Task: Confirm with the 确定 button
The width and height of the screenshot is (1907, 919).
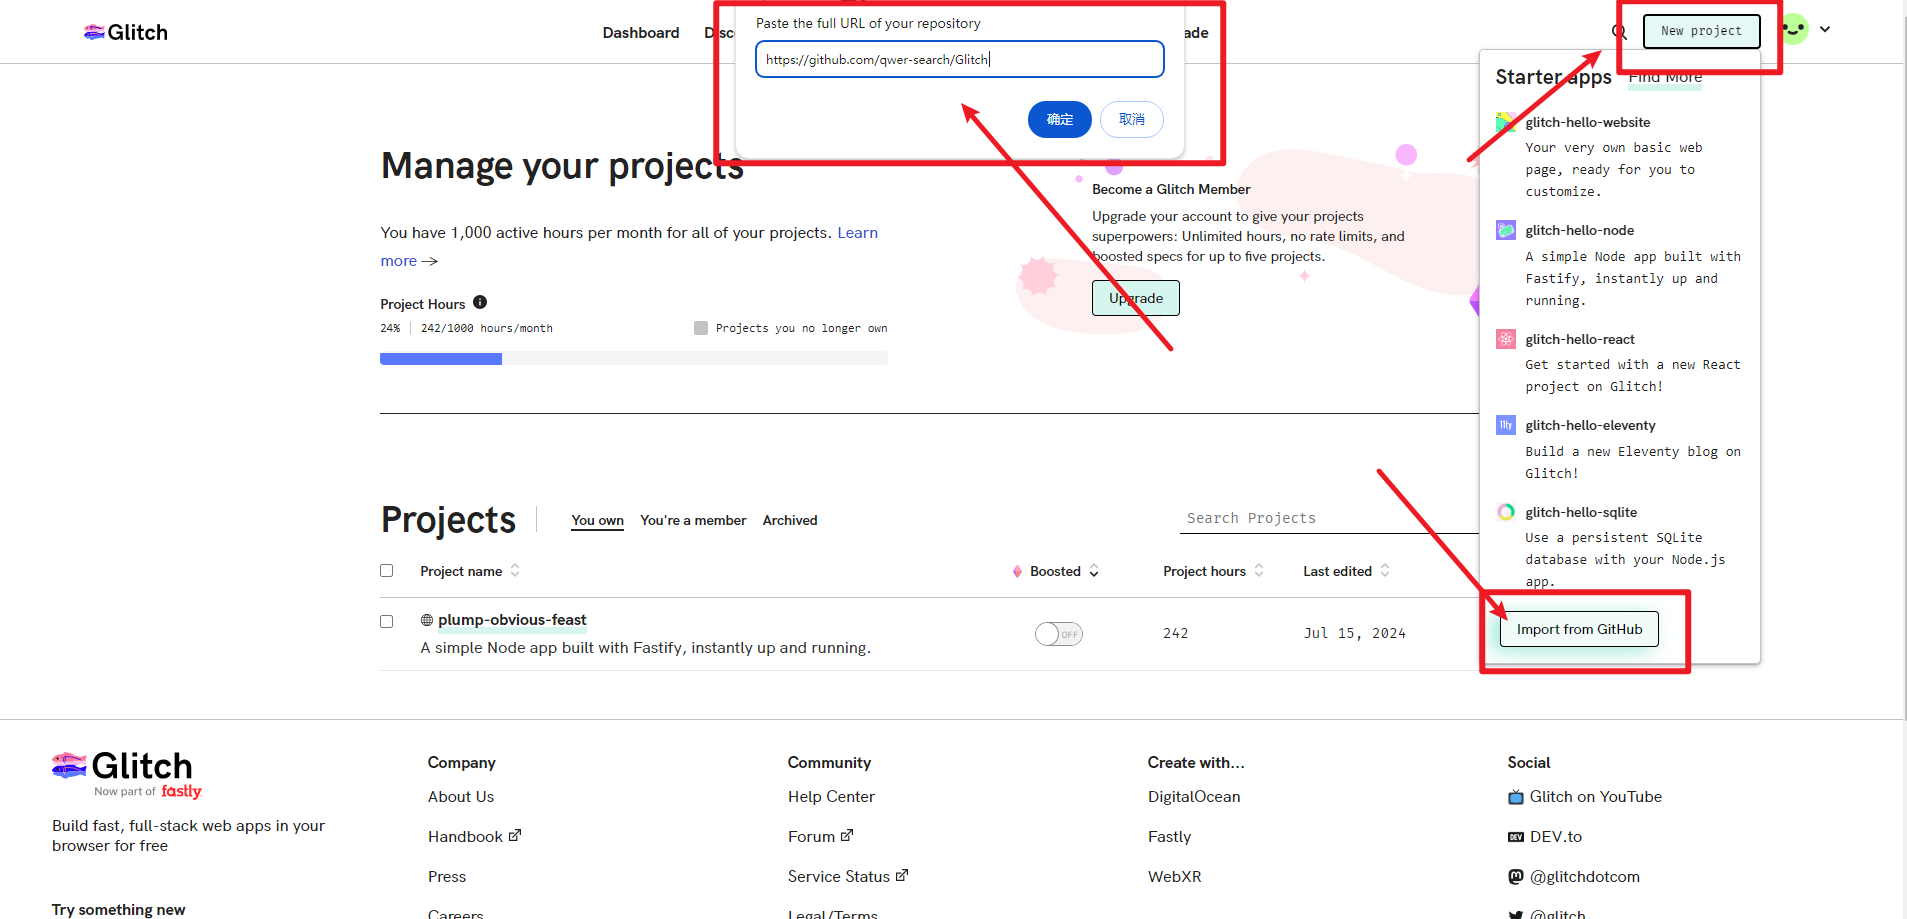Action: tap(1059, 119)
